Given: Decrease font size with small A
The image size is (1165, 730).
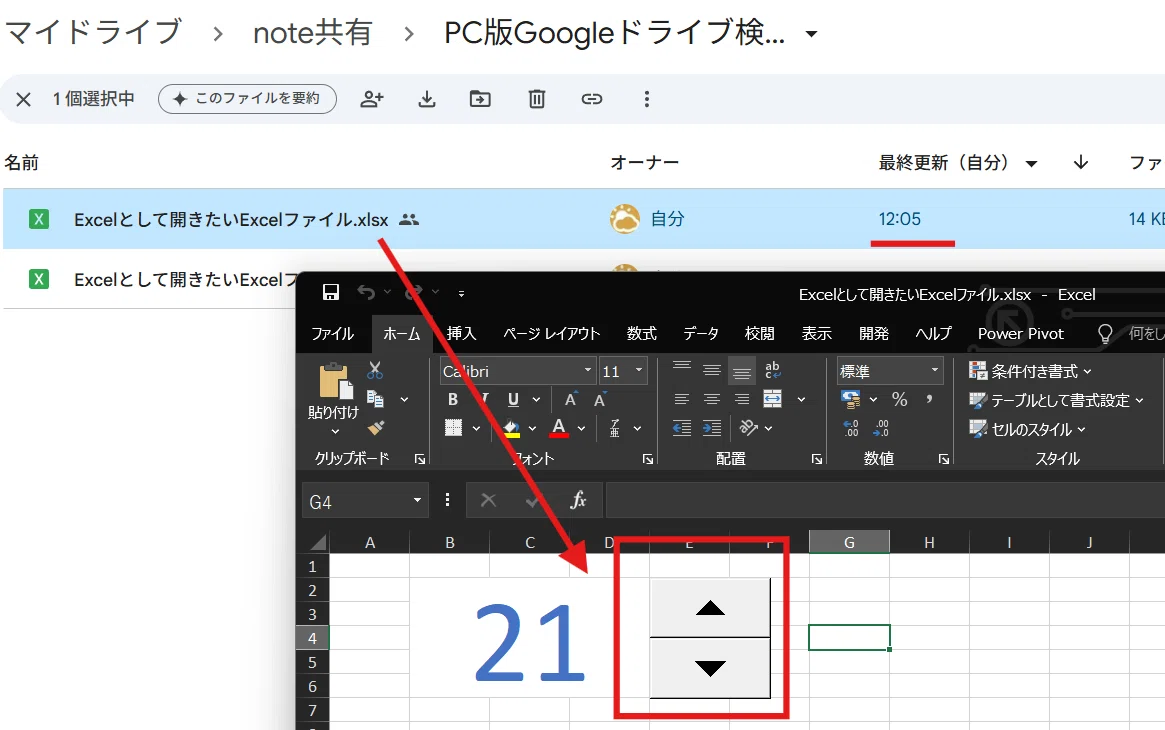Looking at the screenshot, I should [x=600, y=400].
